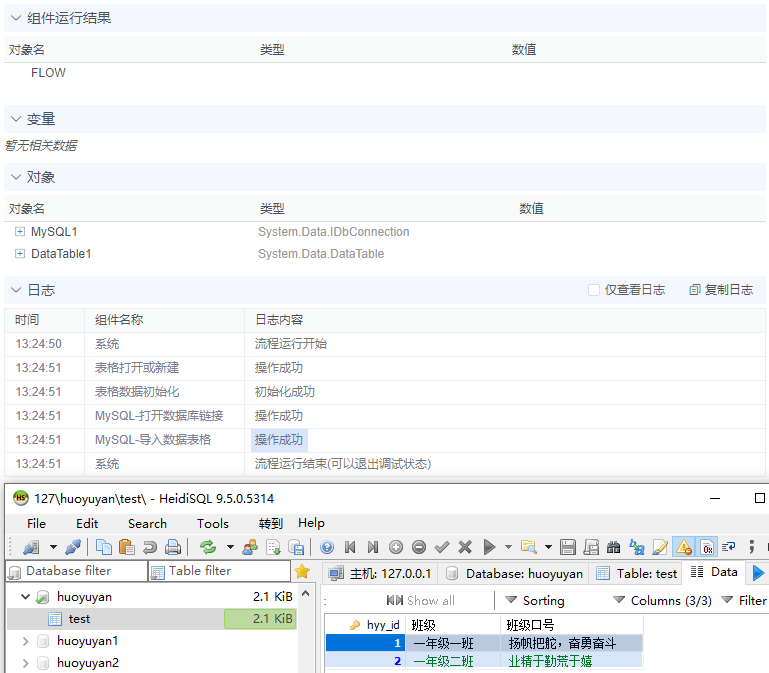Open the File menu in HeidiSQL

pyautogui.click(x=36, y=523)
